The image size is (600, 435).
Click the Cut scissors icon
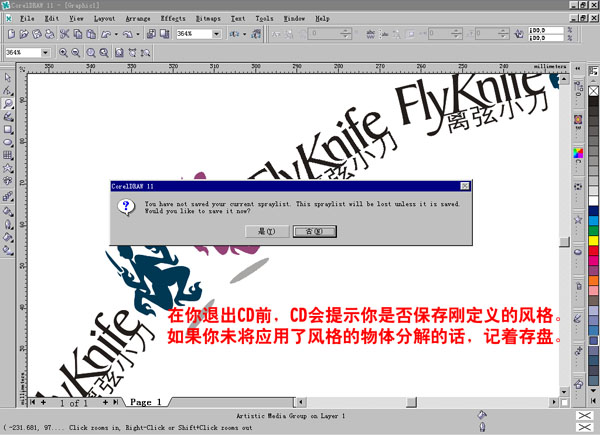point(64,34)
